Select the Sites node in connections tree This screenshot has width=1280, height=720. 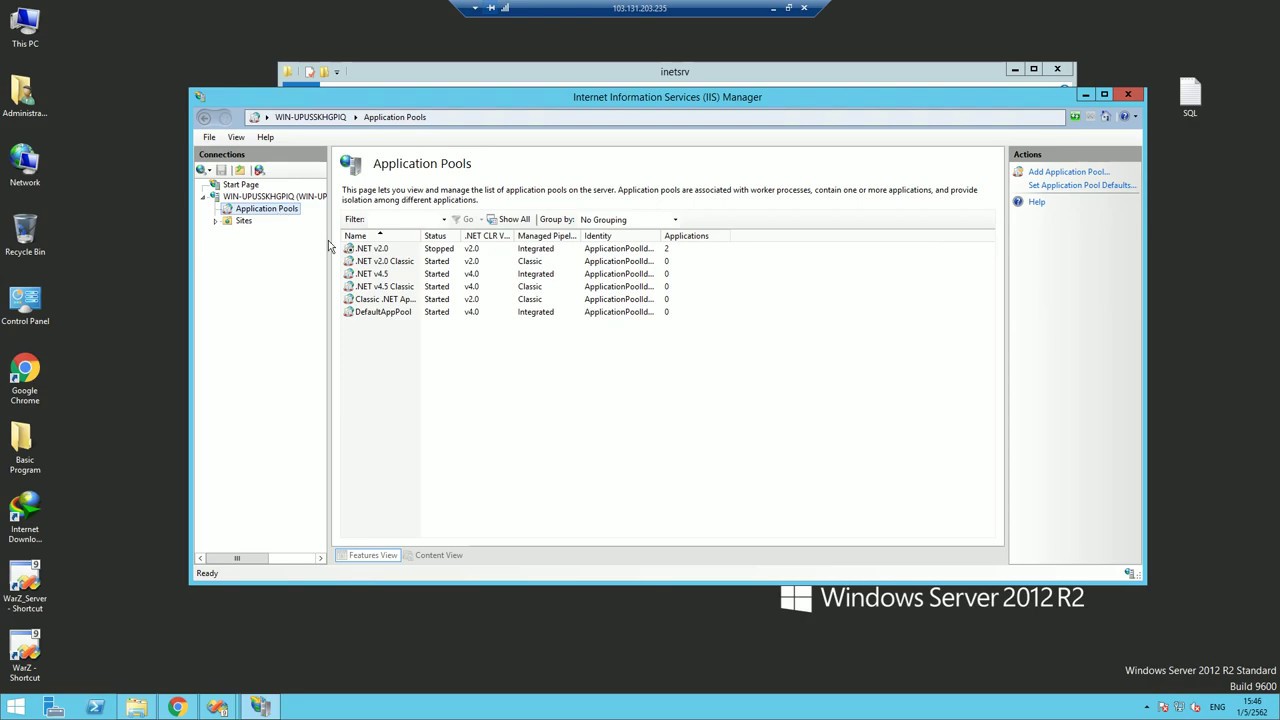(243, 221)
